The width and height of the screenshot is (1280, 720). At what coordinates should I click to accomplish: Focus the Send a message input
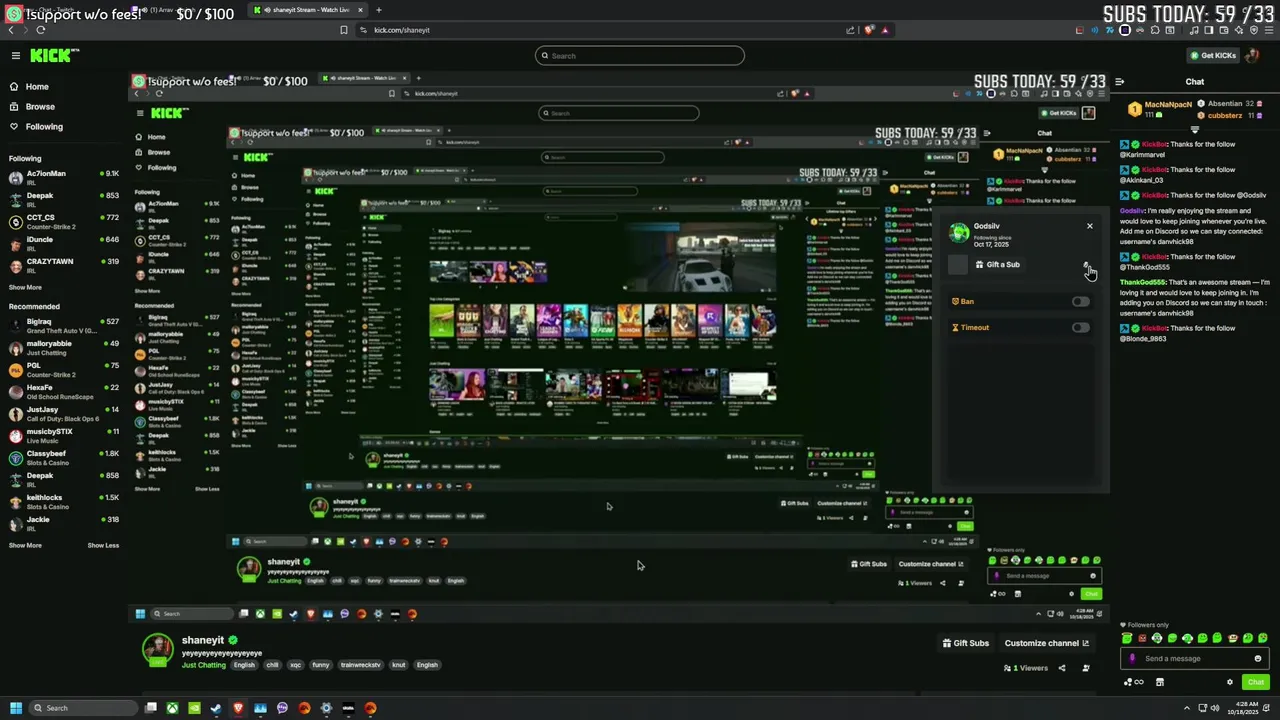pos(1195,658)
